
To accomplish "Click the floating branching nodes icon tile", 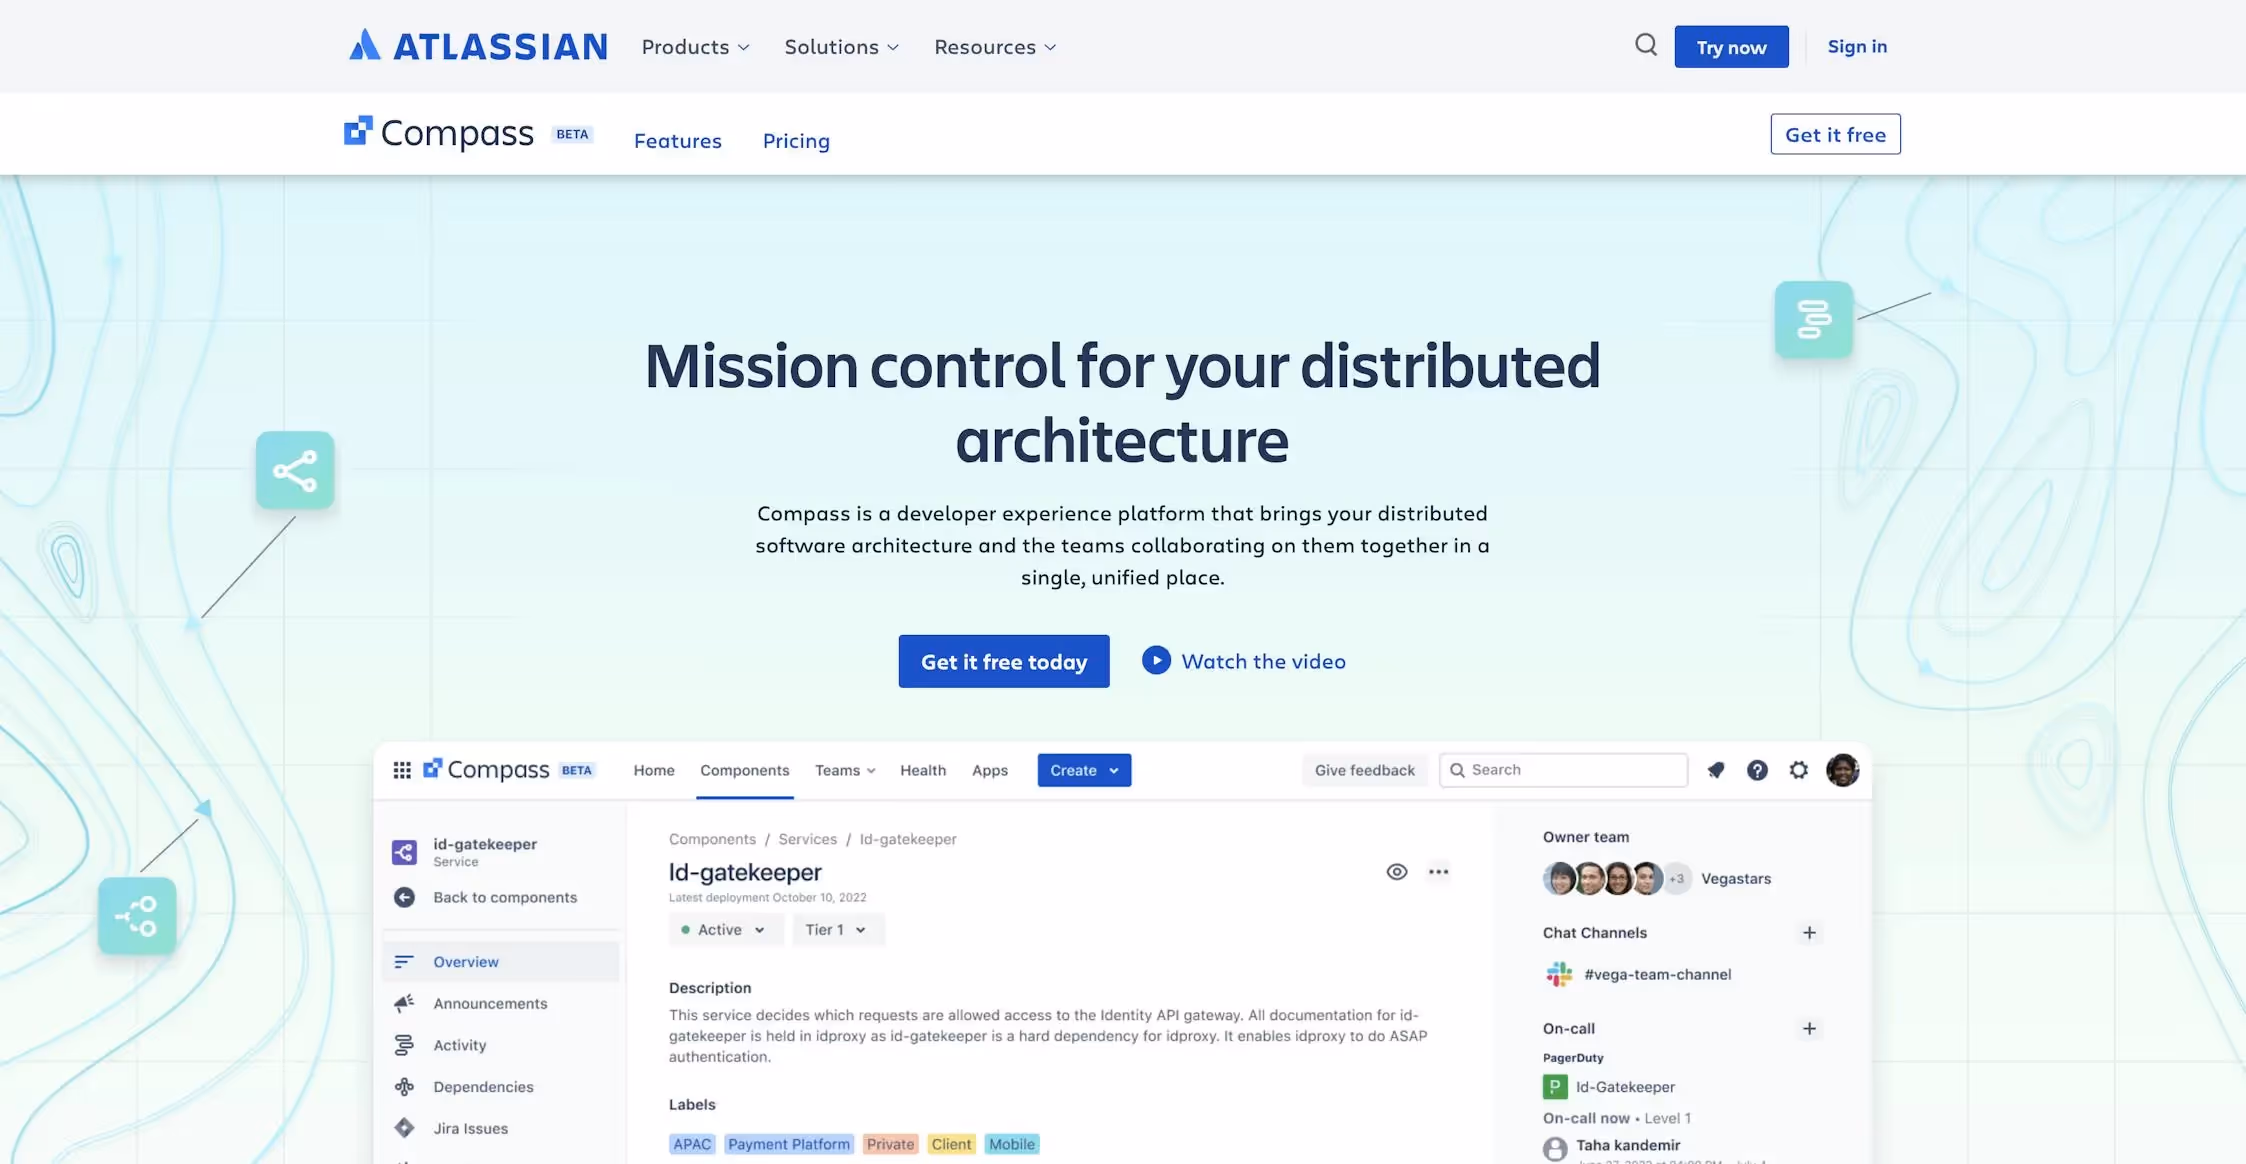I will (x=137, y=915).
